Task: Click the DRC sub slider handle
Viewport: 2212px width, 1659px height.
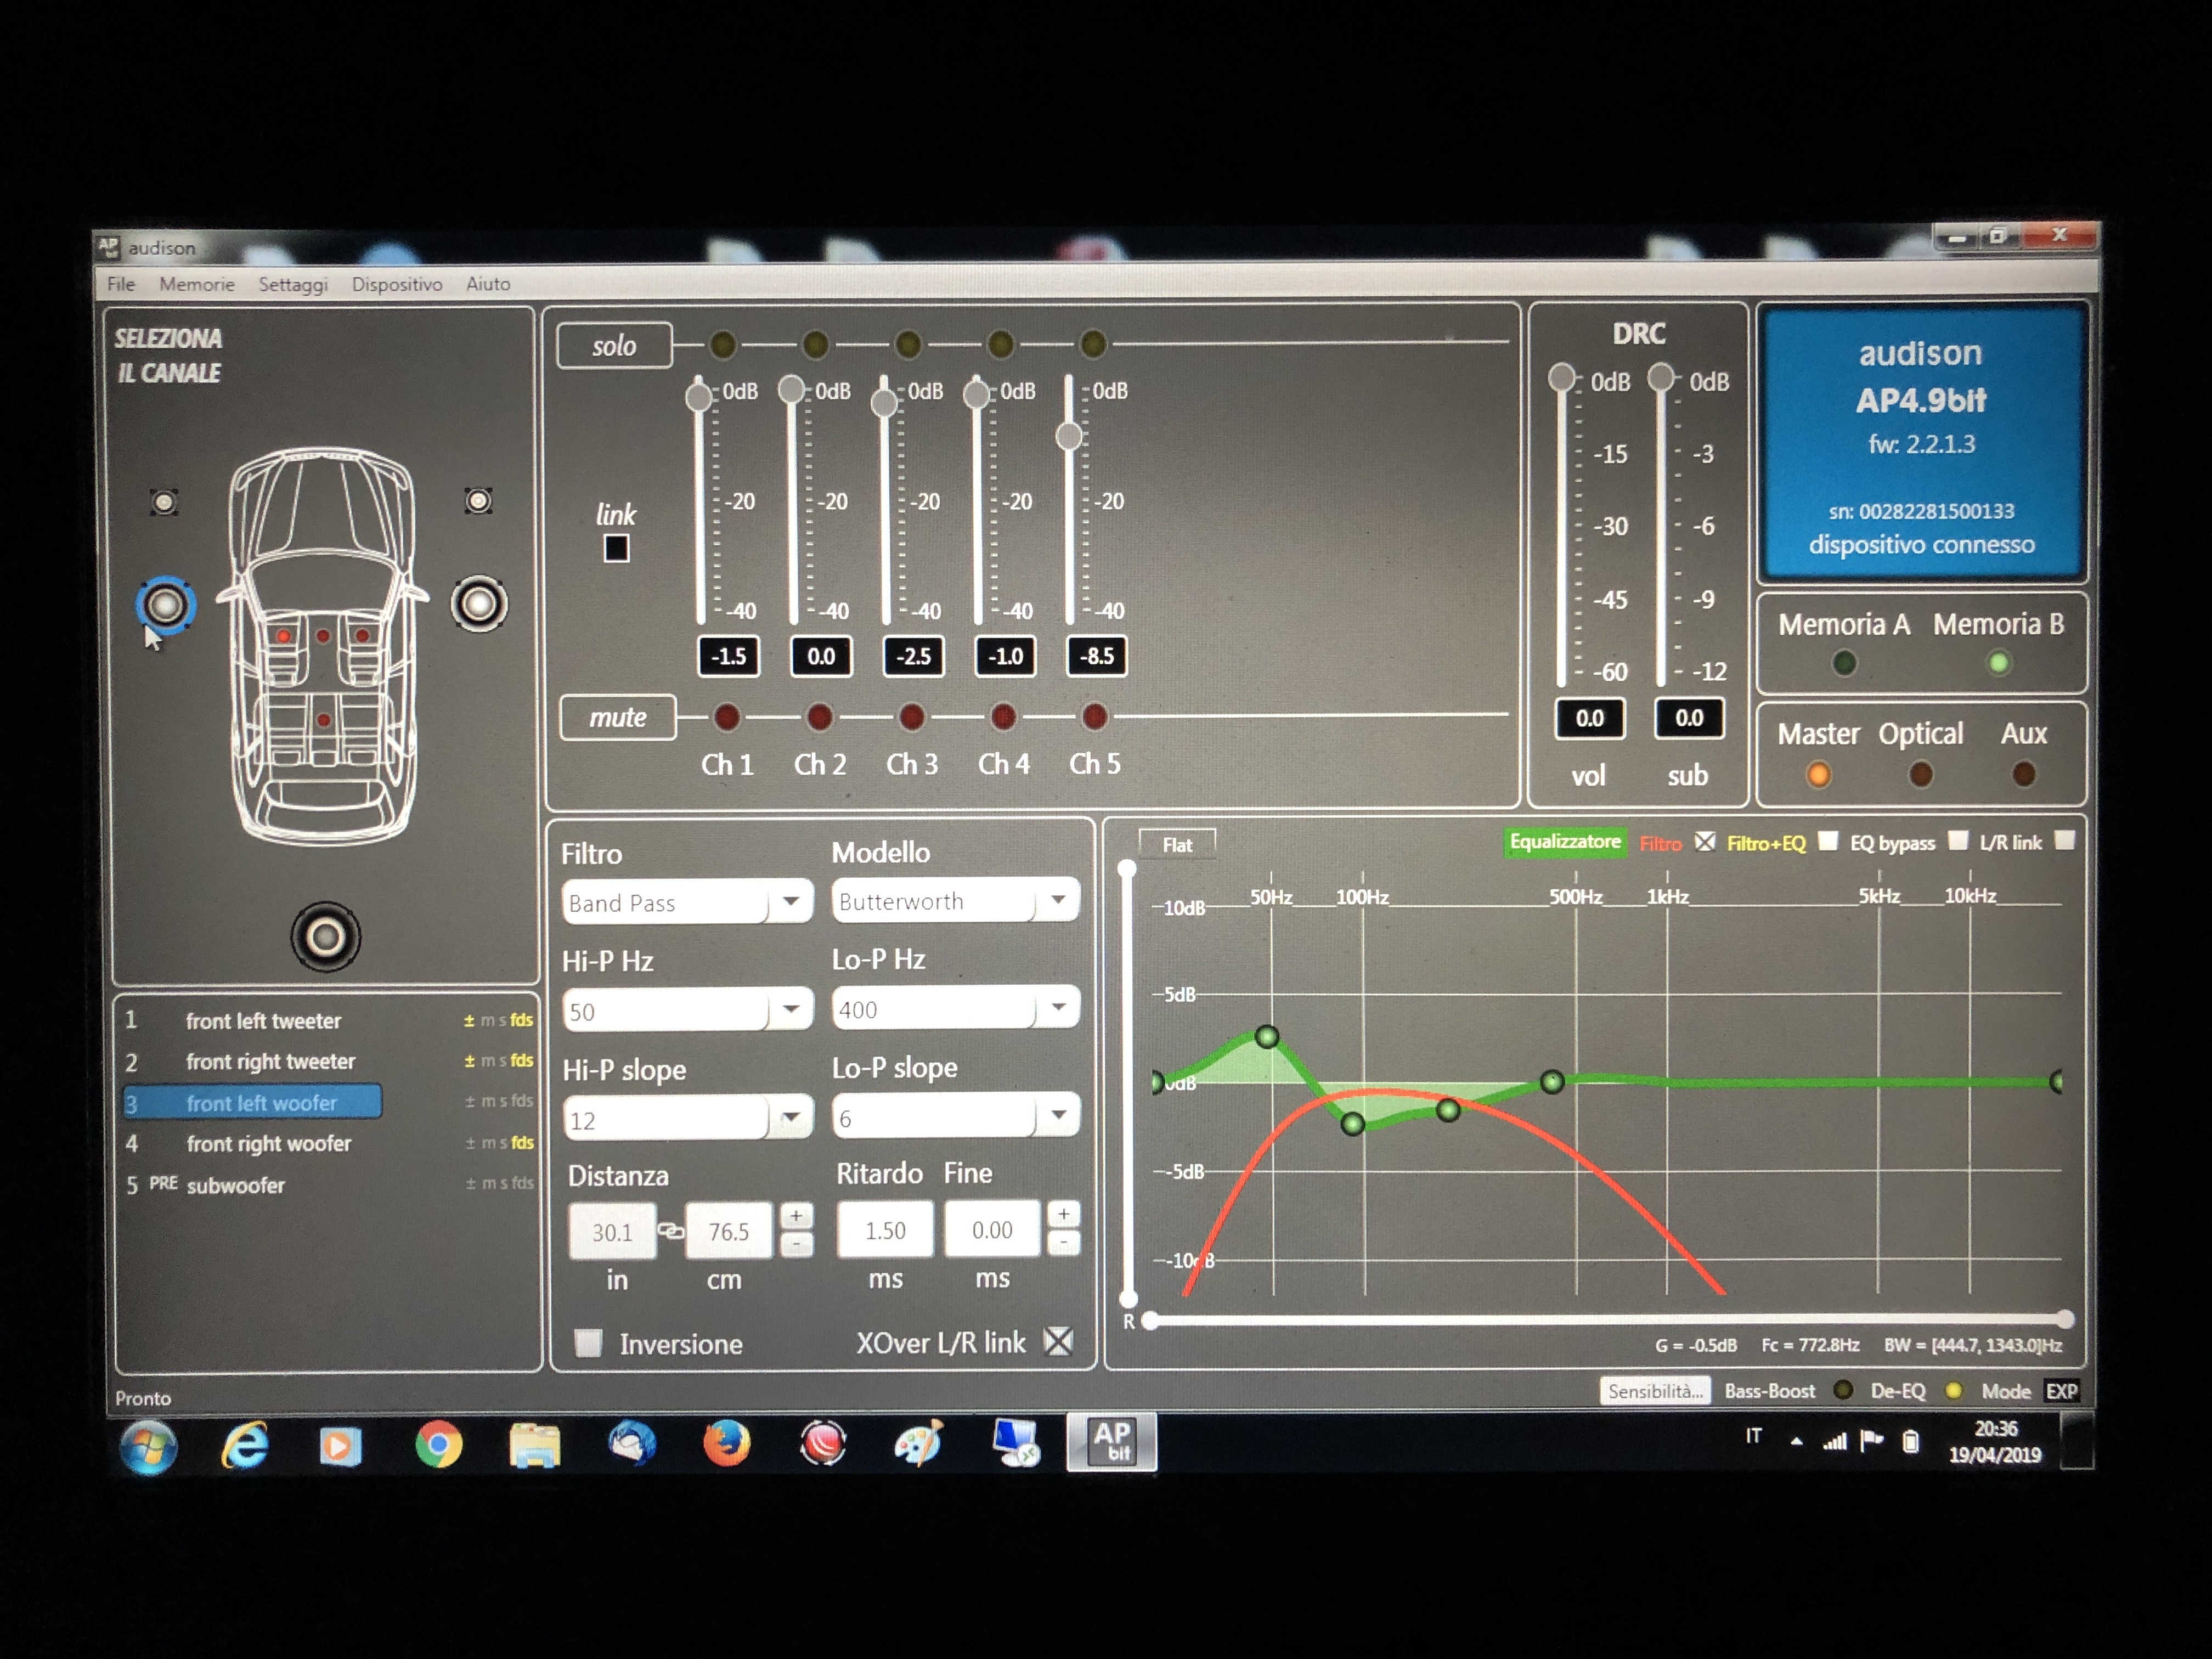Action: pyautogui.click(x=1661, y=377)
